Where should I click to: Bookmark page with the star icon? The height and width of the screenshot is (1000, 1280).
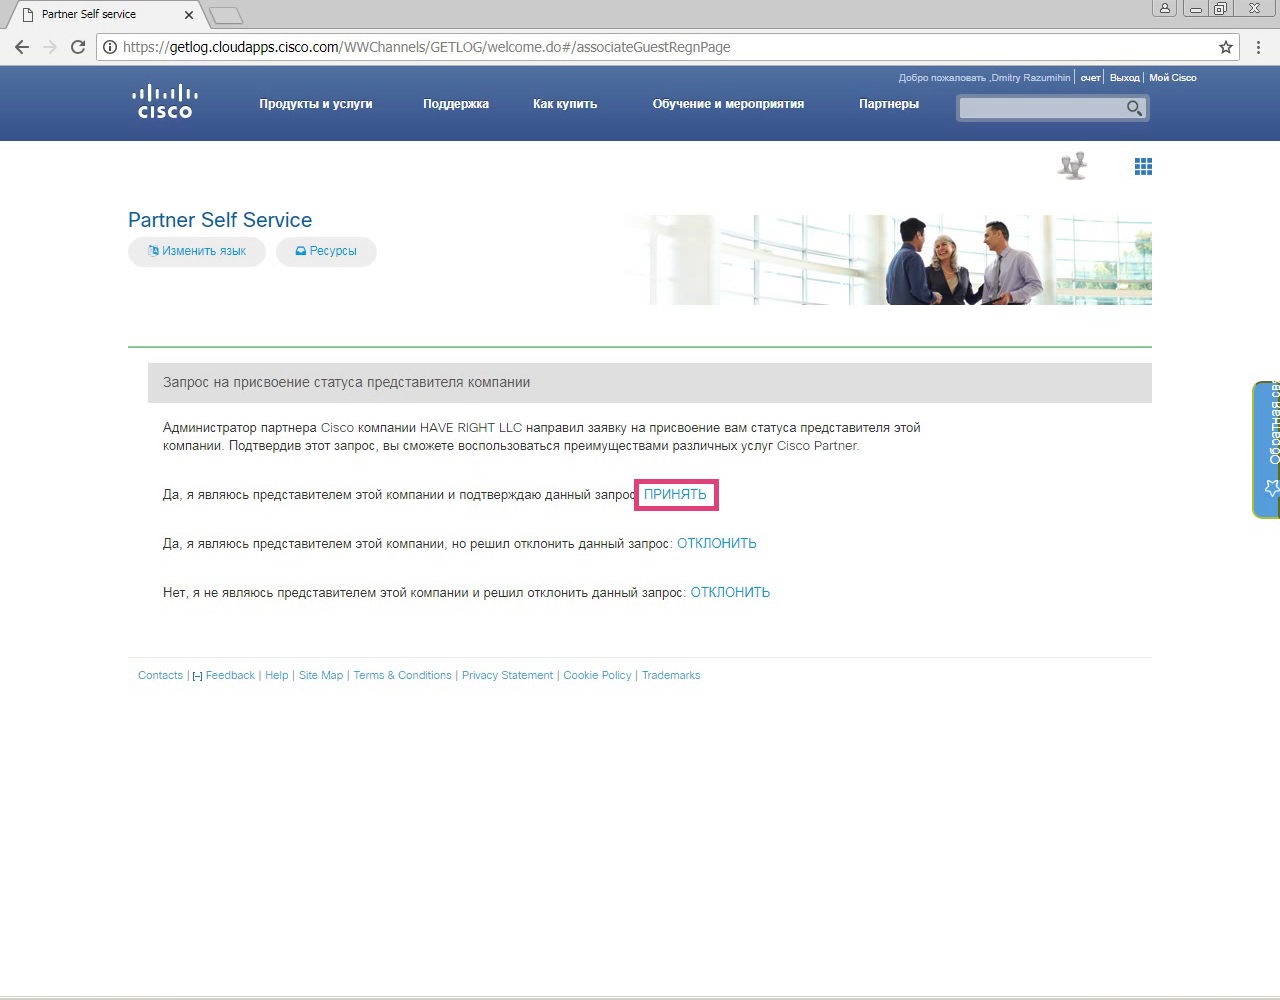1226,47
